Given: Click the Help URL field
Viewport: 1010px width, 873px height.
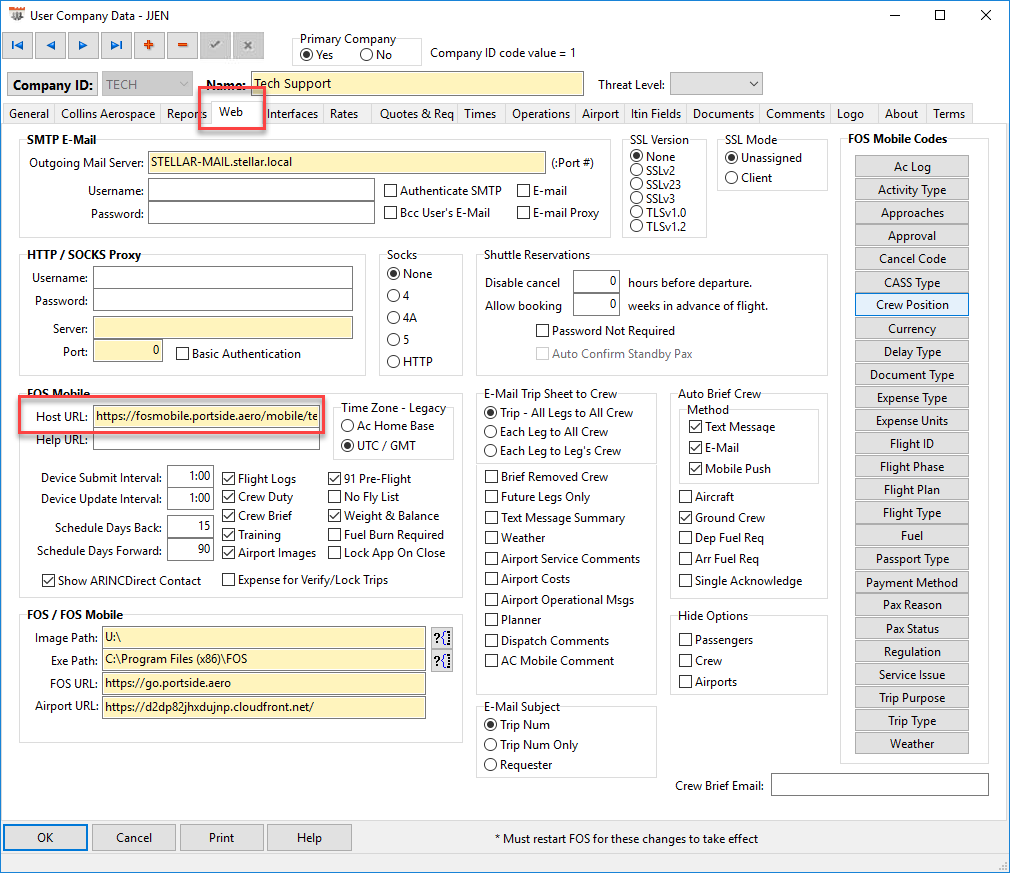Looking at the screenshot, I should click(x=207, y=440).
